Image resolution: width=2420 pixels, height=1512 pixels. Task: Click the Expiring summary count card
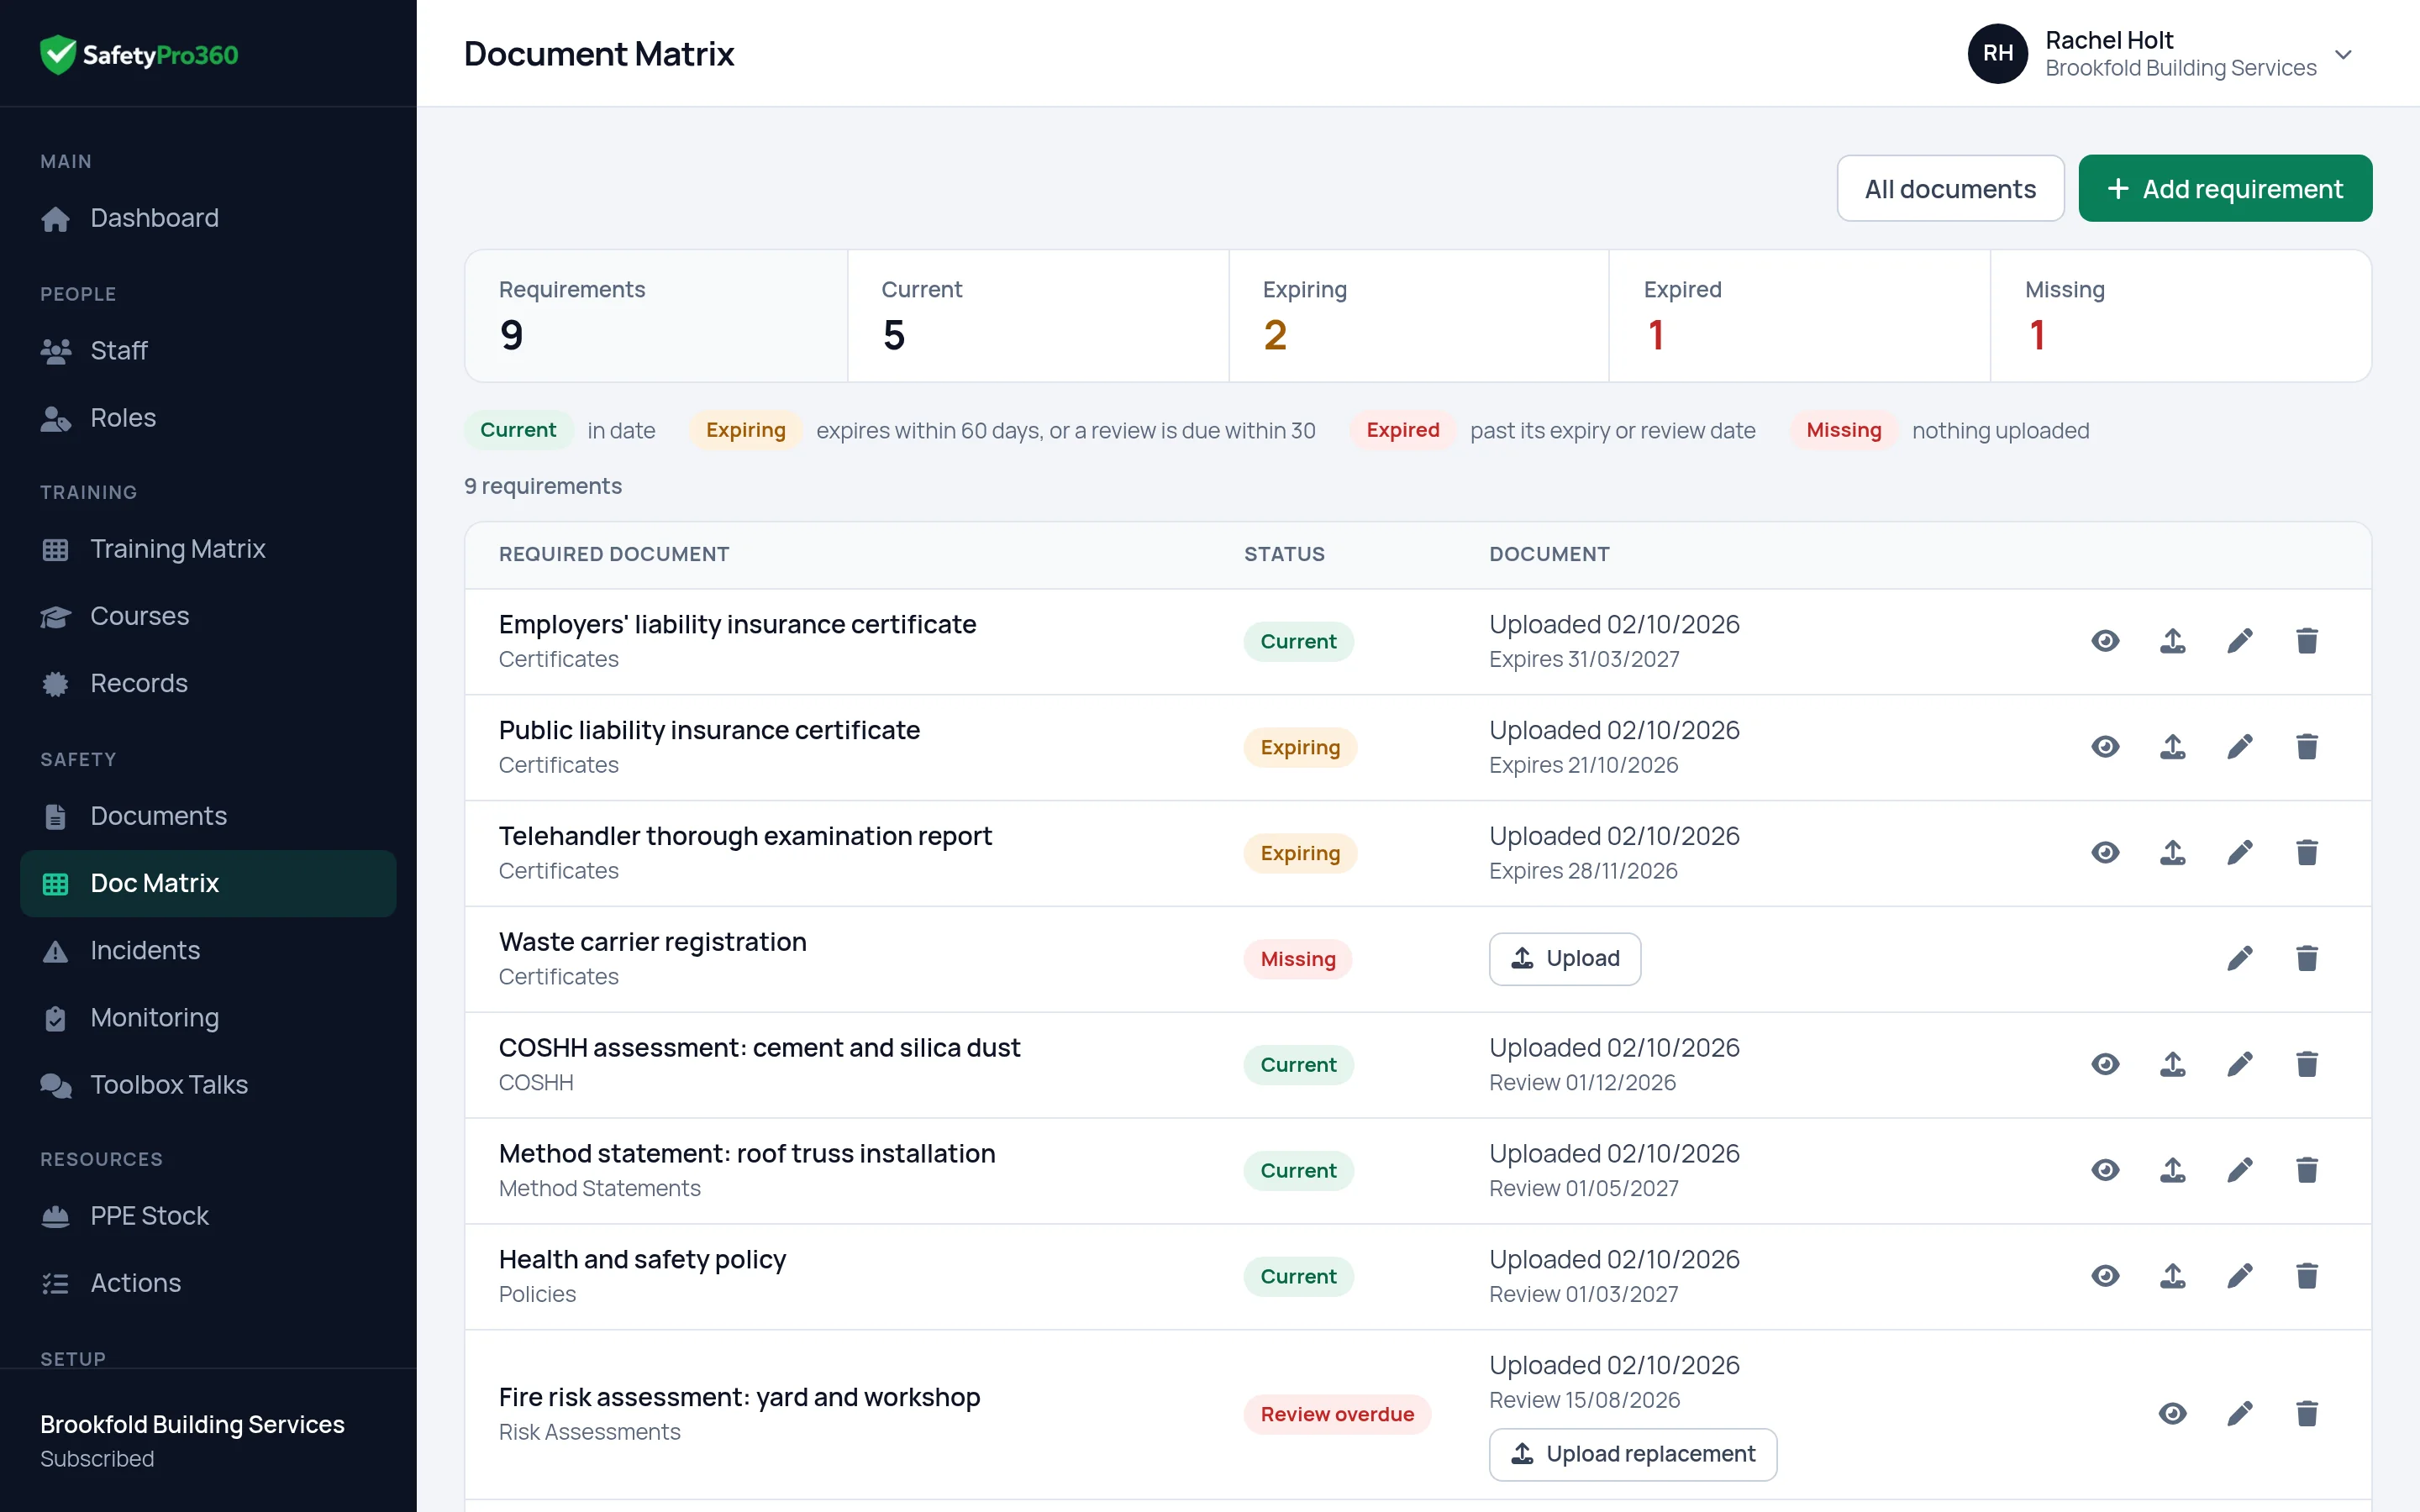1418,316
